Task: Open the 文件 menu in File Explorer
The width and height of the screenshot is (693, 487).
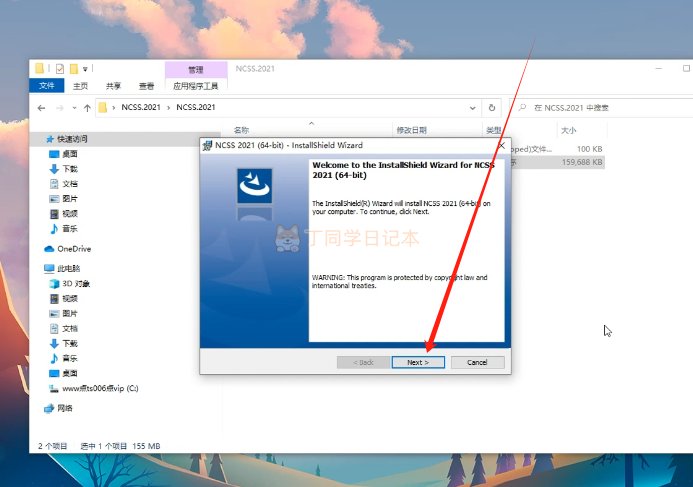Action: (46, 85)
